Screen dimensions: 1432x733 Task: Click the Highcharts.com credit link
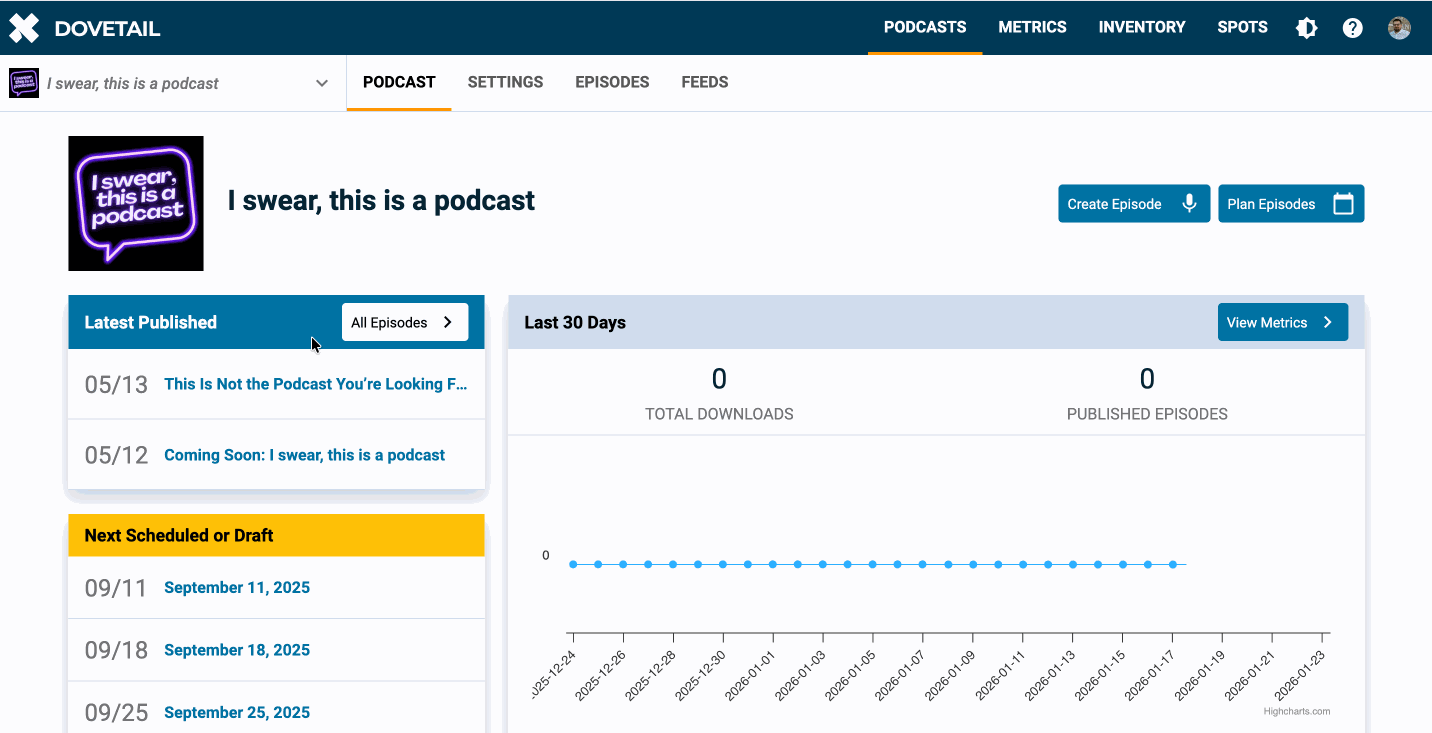(x=1296, y=711)
